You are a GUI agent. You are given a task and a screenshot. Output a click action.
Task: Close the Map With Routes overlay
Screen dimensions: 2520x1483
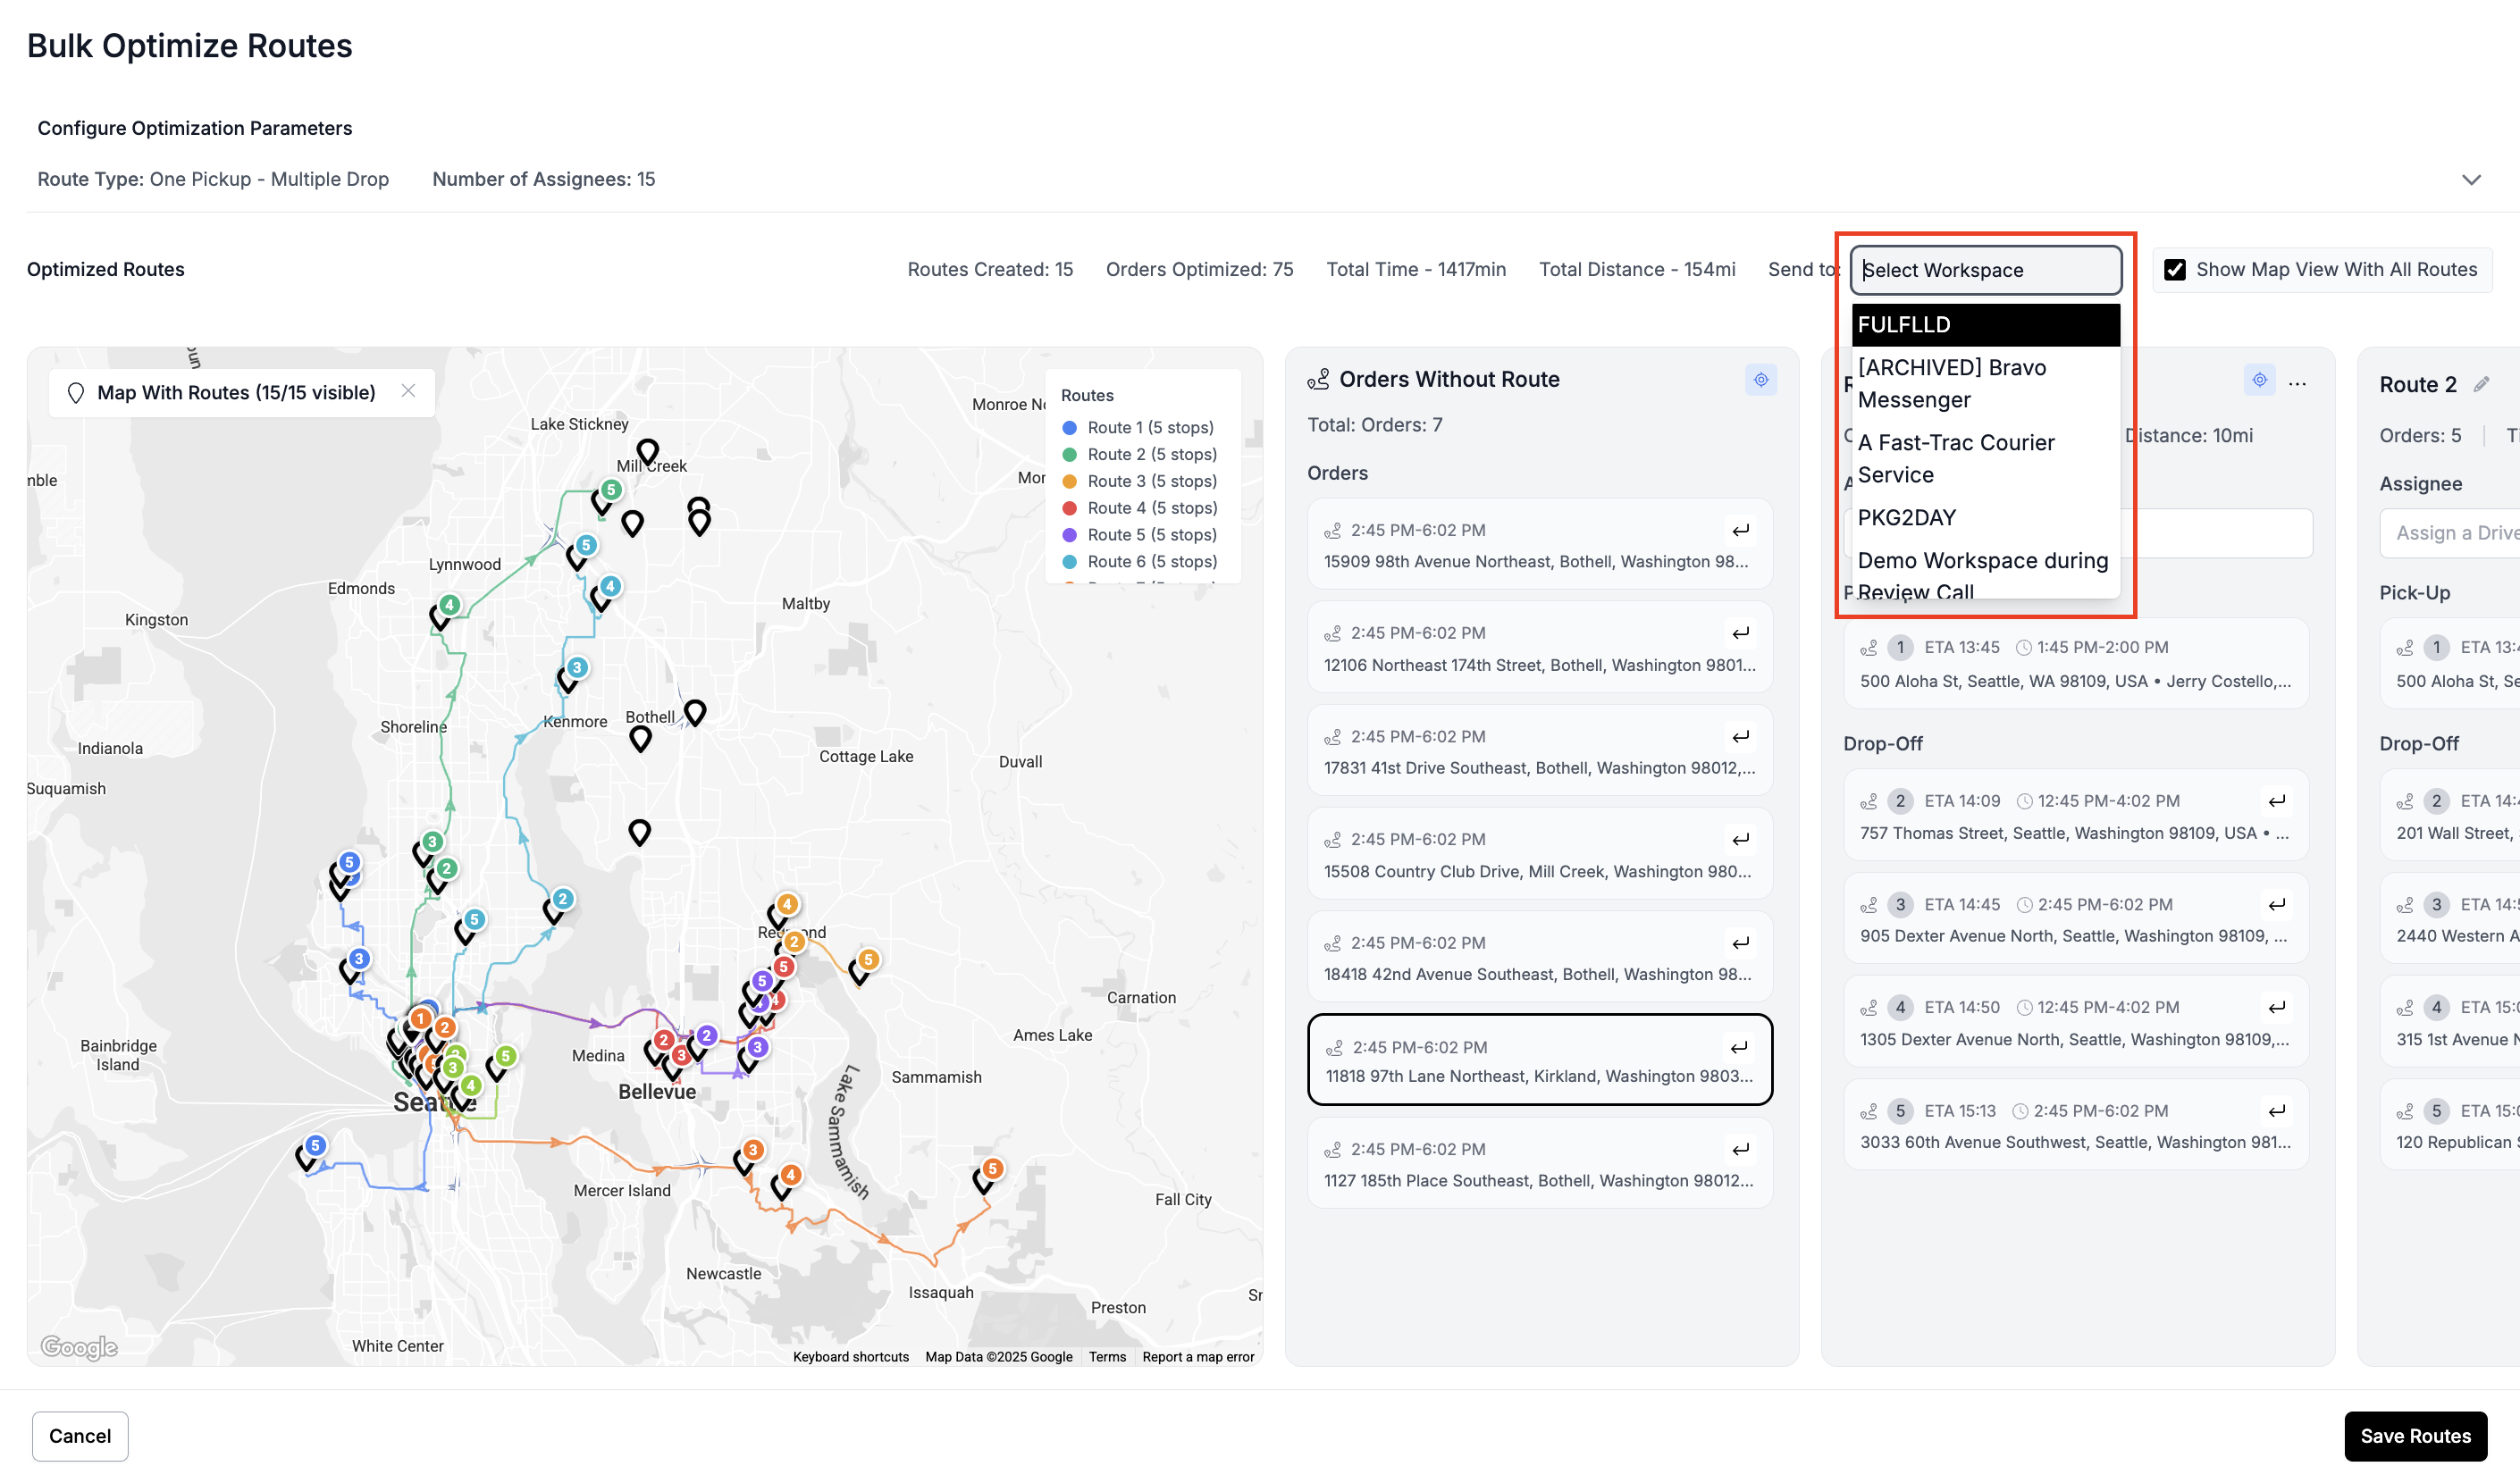pyautogui.click(x=408, y=391)
